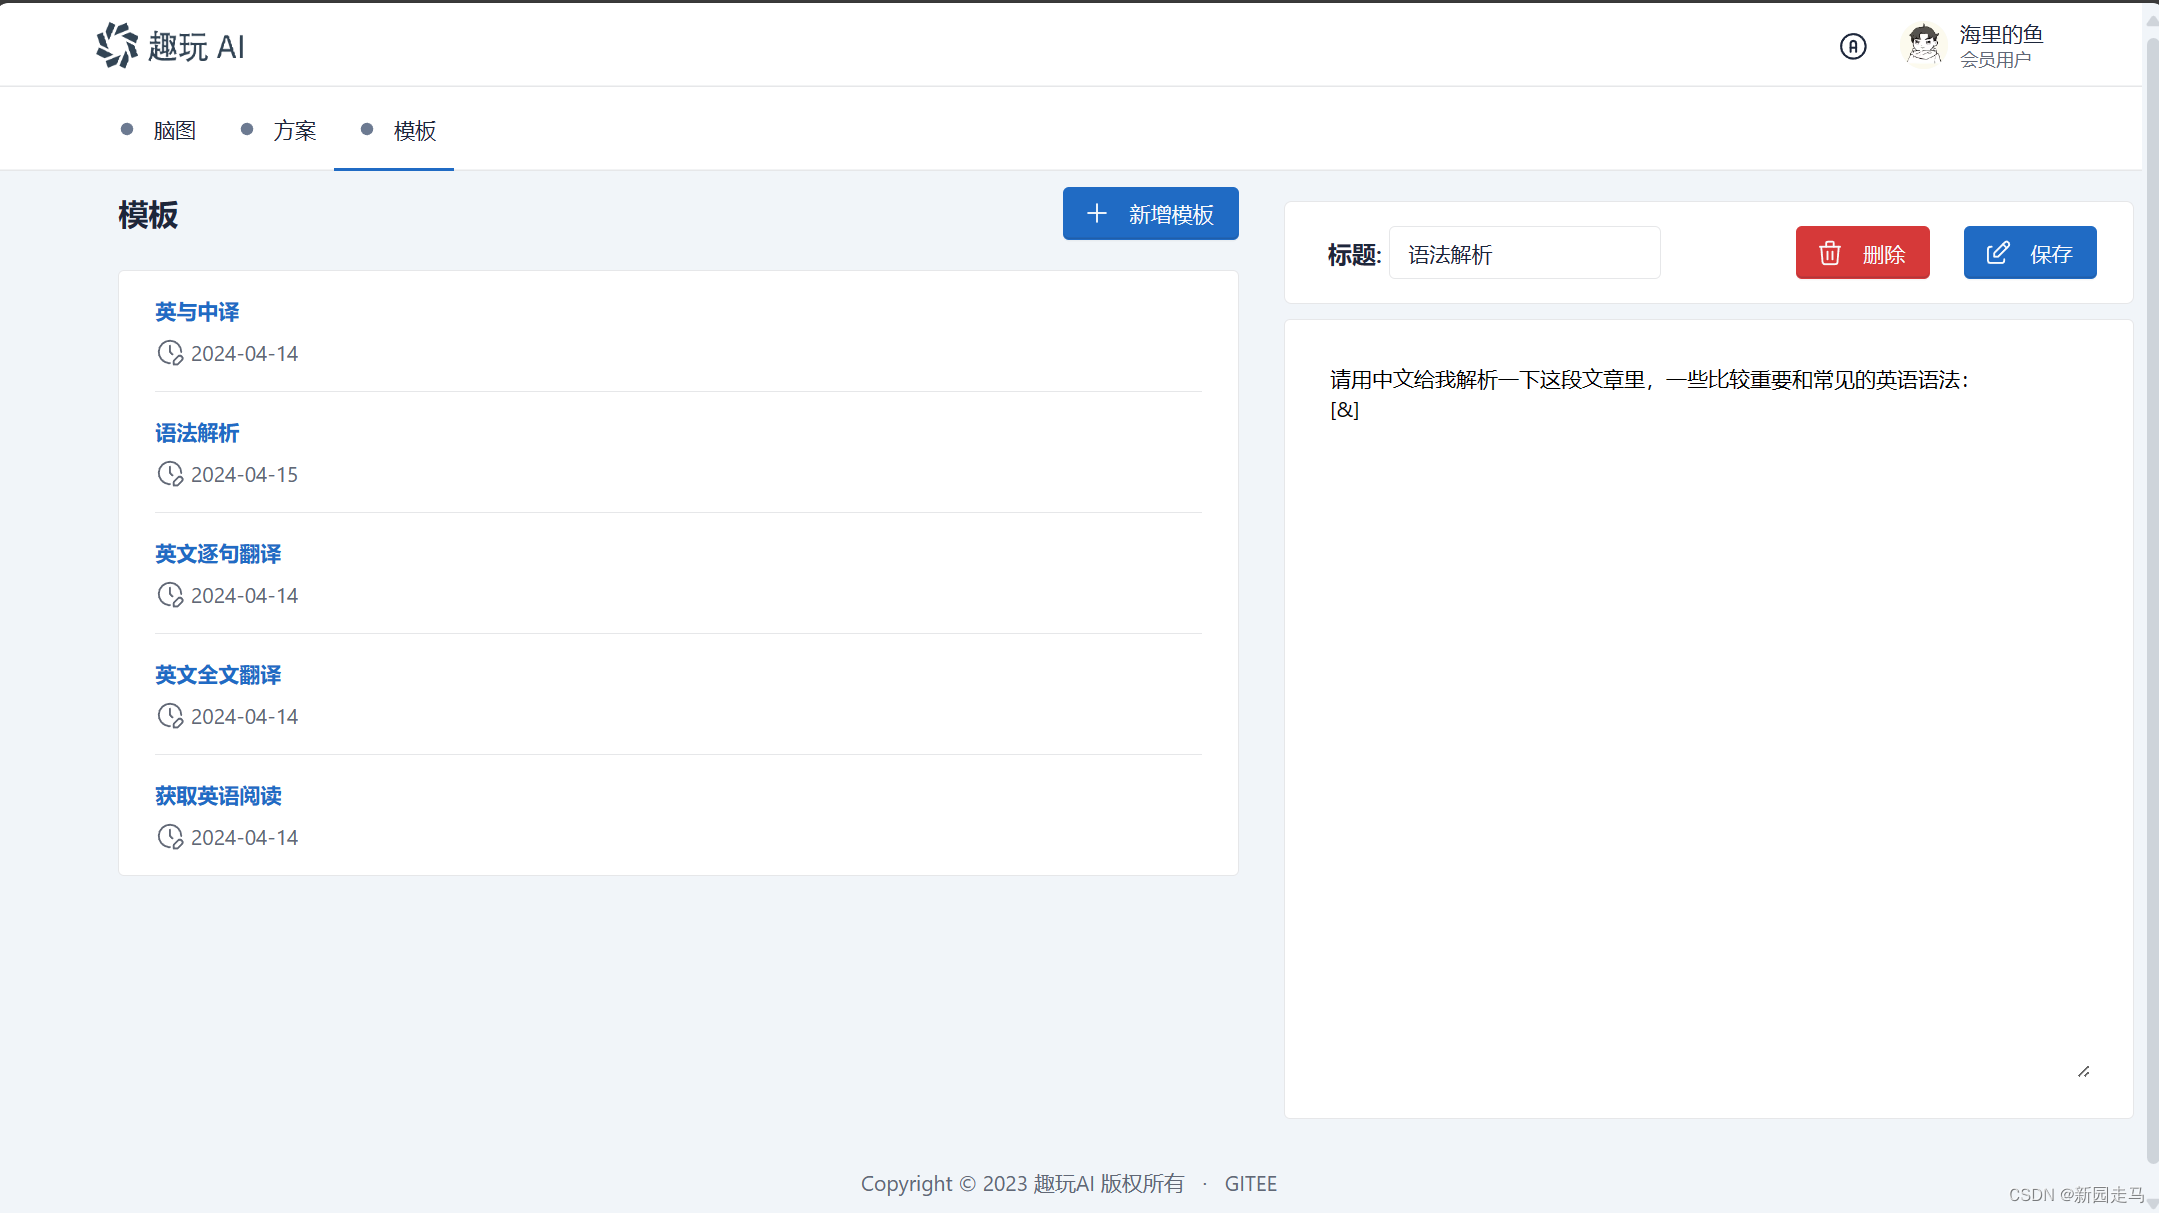
Task: Open the 英与中译 template
Action: coord(197,312)
